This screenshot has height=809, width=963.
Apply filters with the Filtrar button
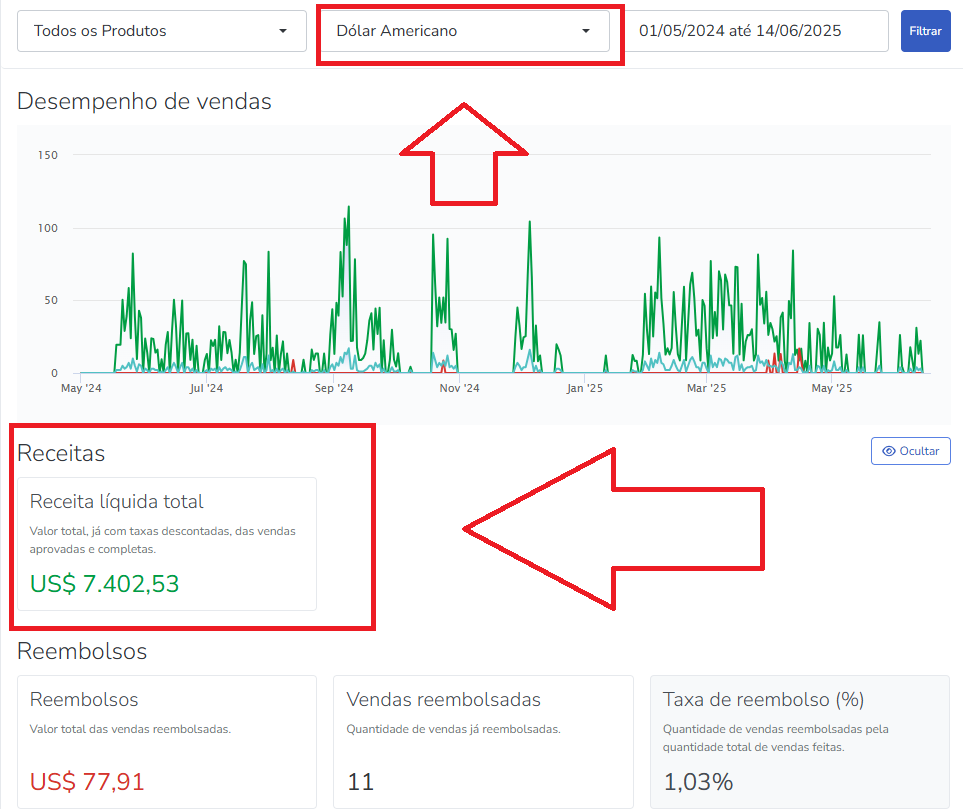point(926,31)
